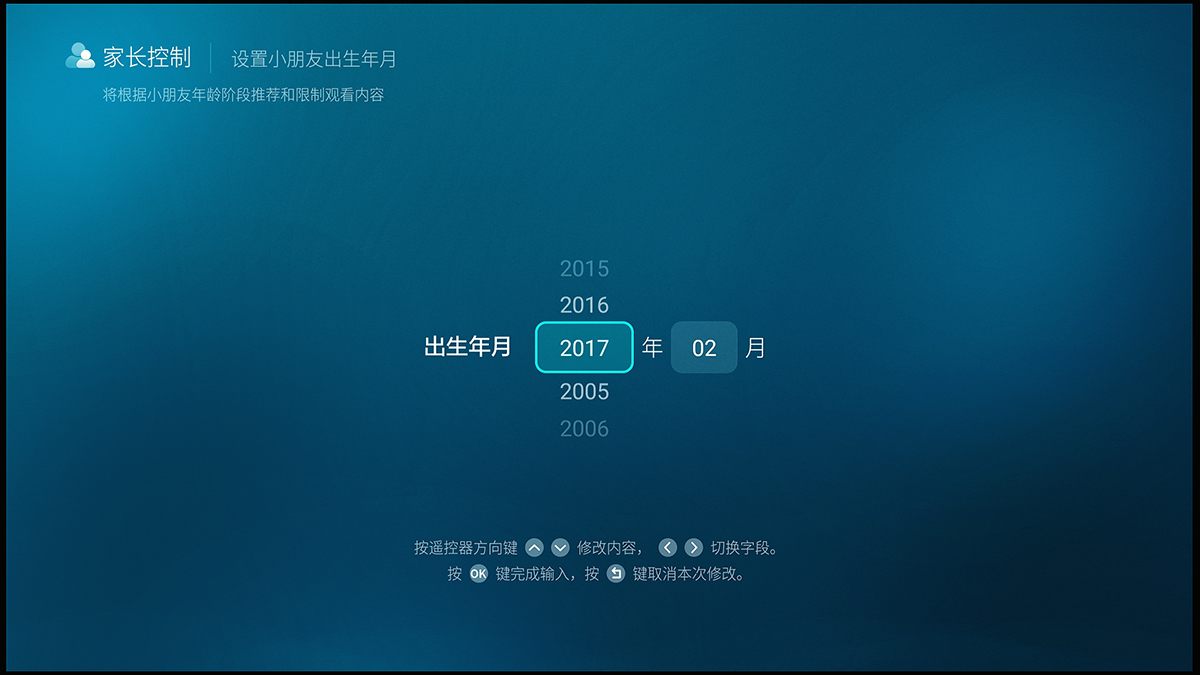Select the highlighted 2017 year field
Image resolution: width=1200 pixels, height=675 pixels.
click(x=583, y=347)
